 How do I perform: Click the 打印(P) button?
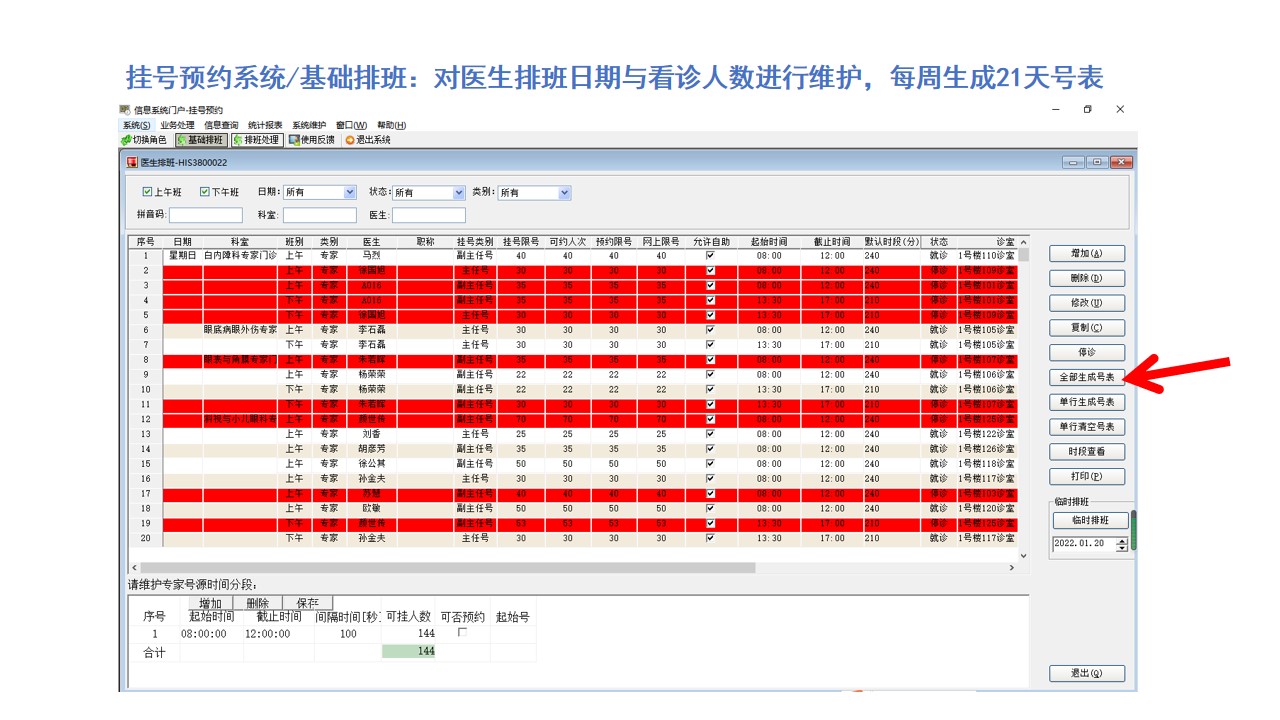1087,477
